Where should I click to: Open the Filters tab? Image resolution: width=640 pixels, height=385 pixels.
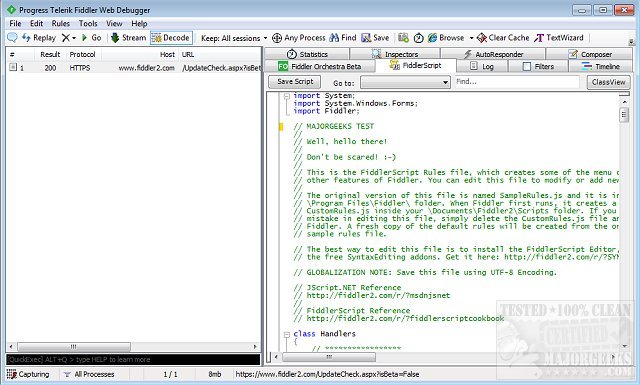tap(538, 66)
